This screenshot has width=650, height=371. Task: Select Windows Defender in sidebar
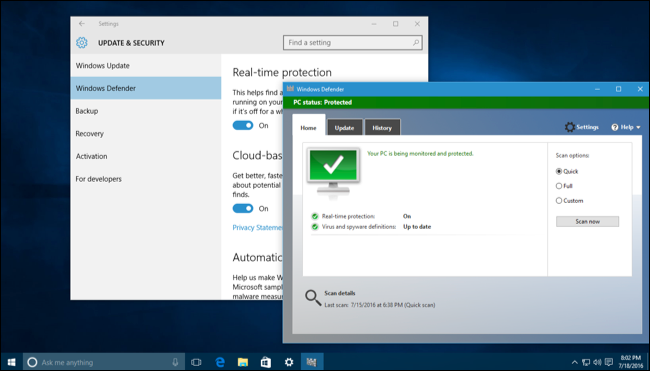146,88
